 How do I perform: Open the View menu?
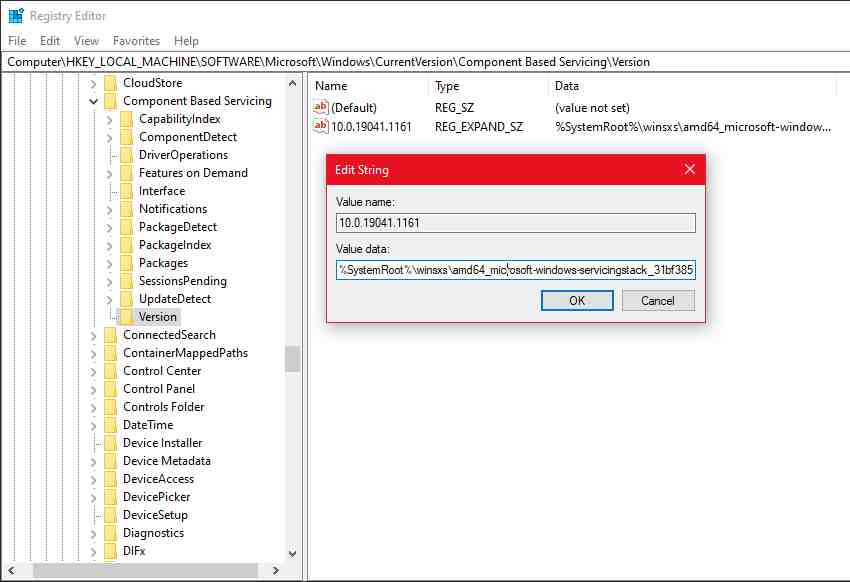coord(86,41)
